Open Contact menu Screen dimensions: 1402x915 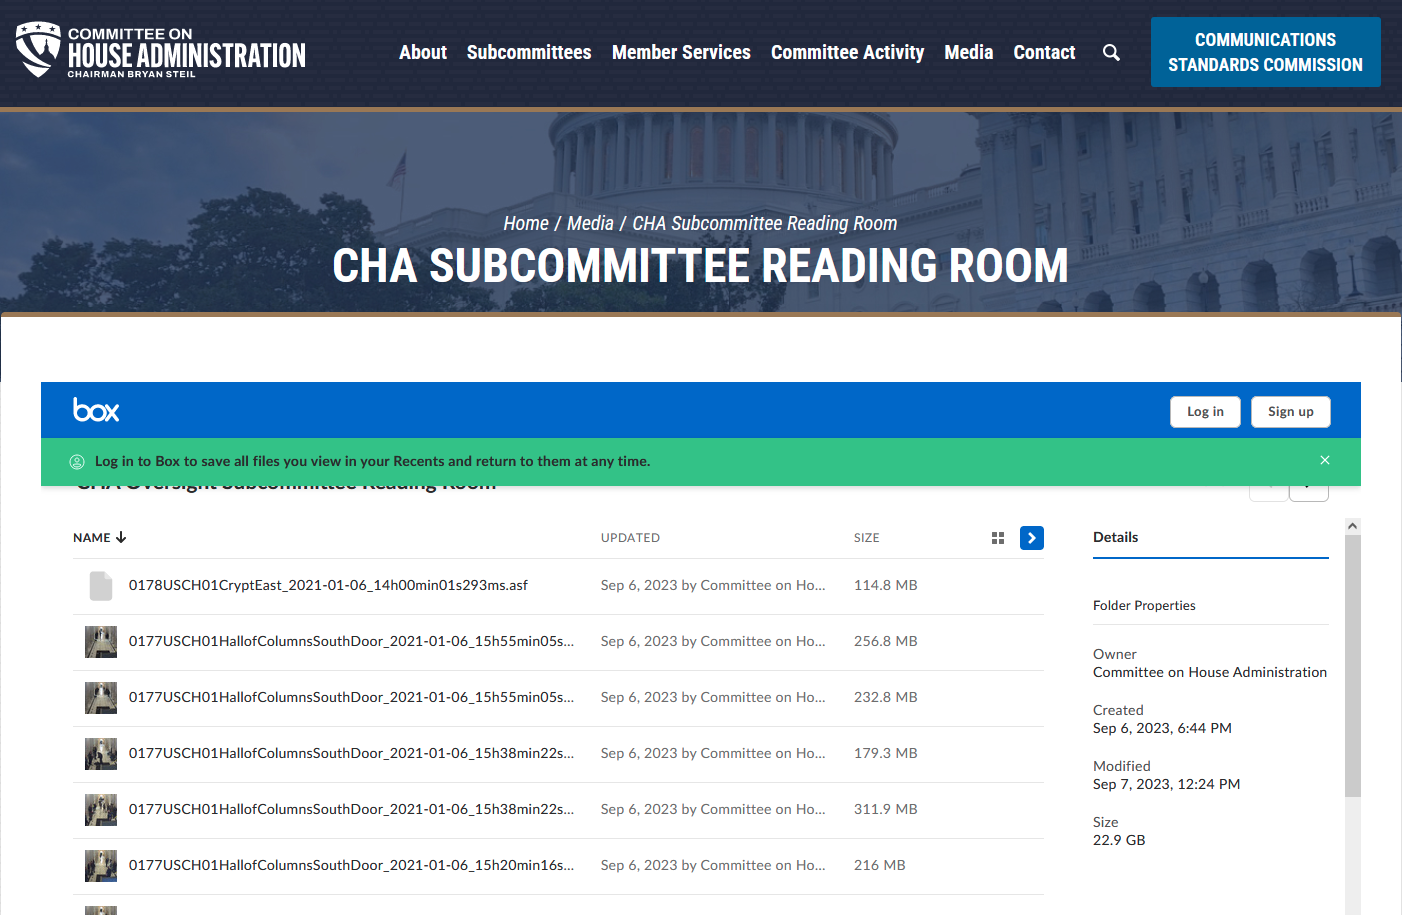point(1044,52)
